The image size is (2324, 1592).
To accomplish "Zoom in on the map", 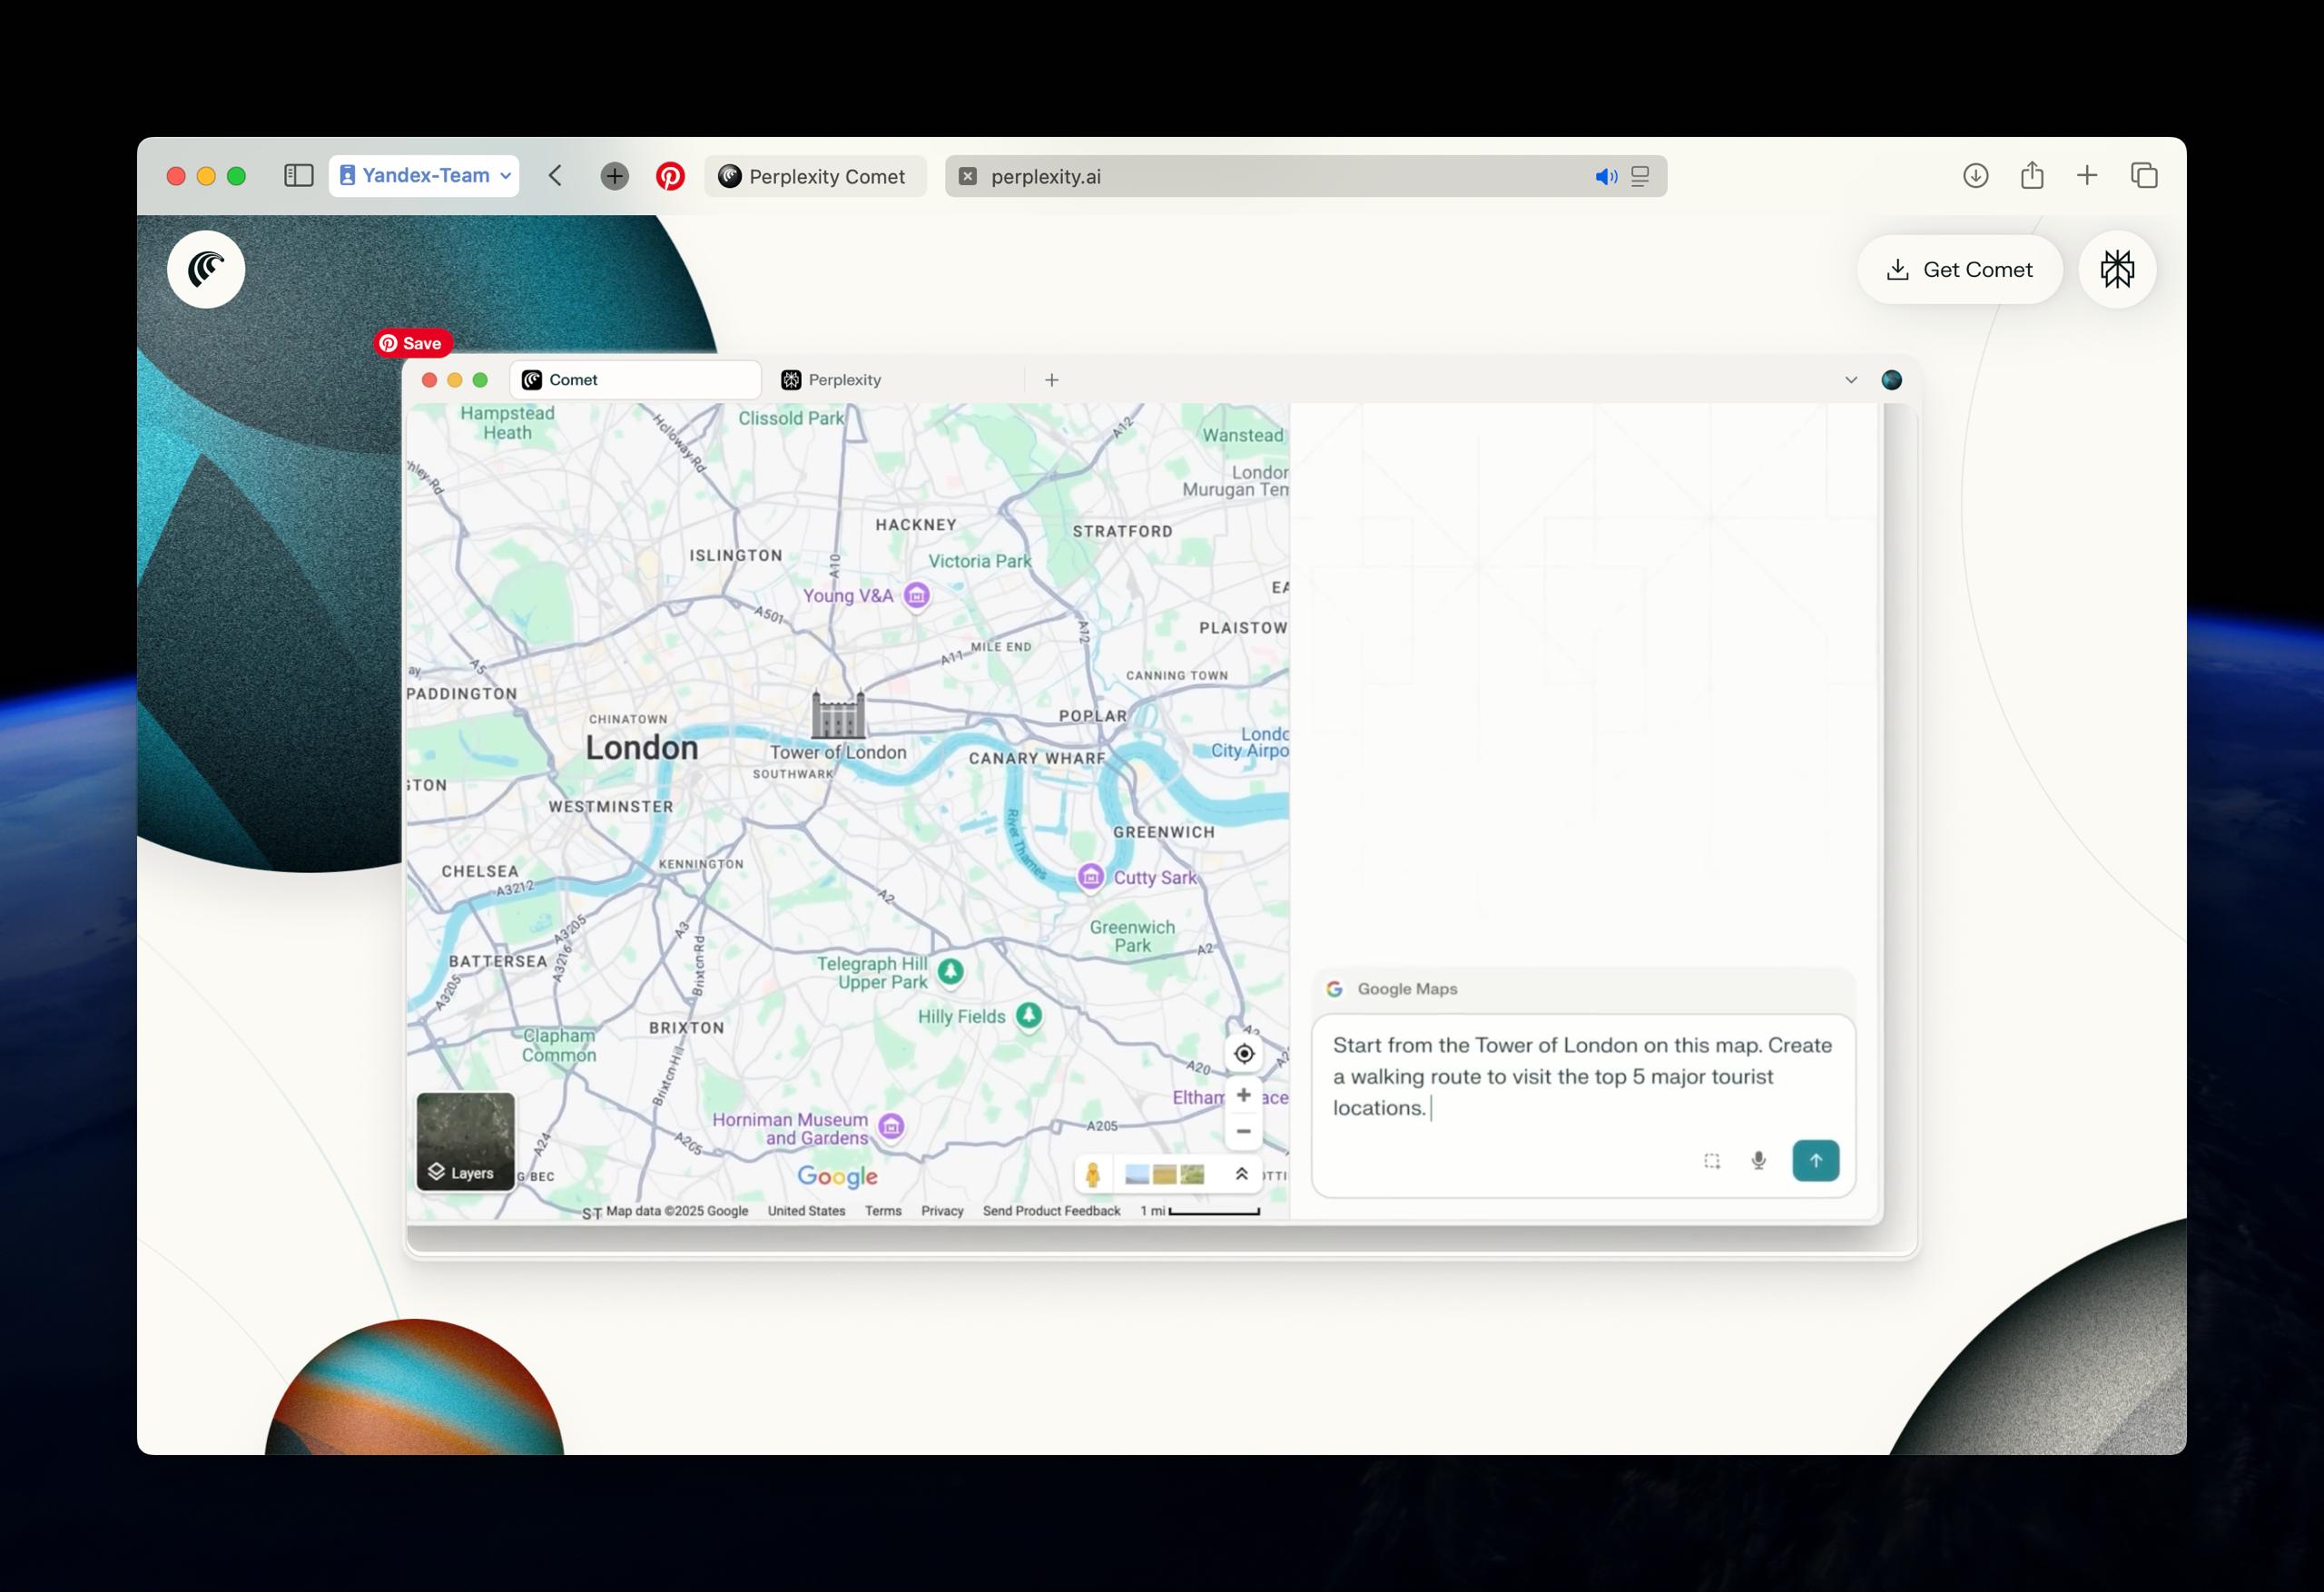I will (x=1243, y=1095).
